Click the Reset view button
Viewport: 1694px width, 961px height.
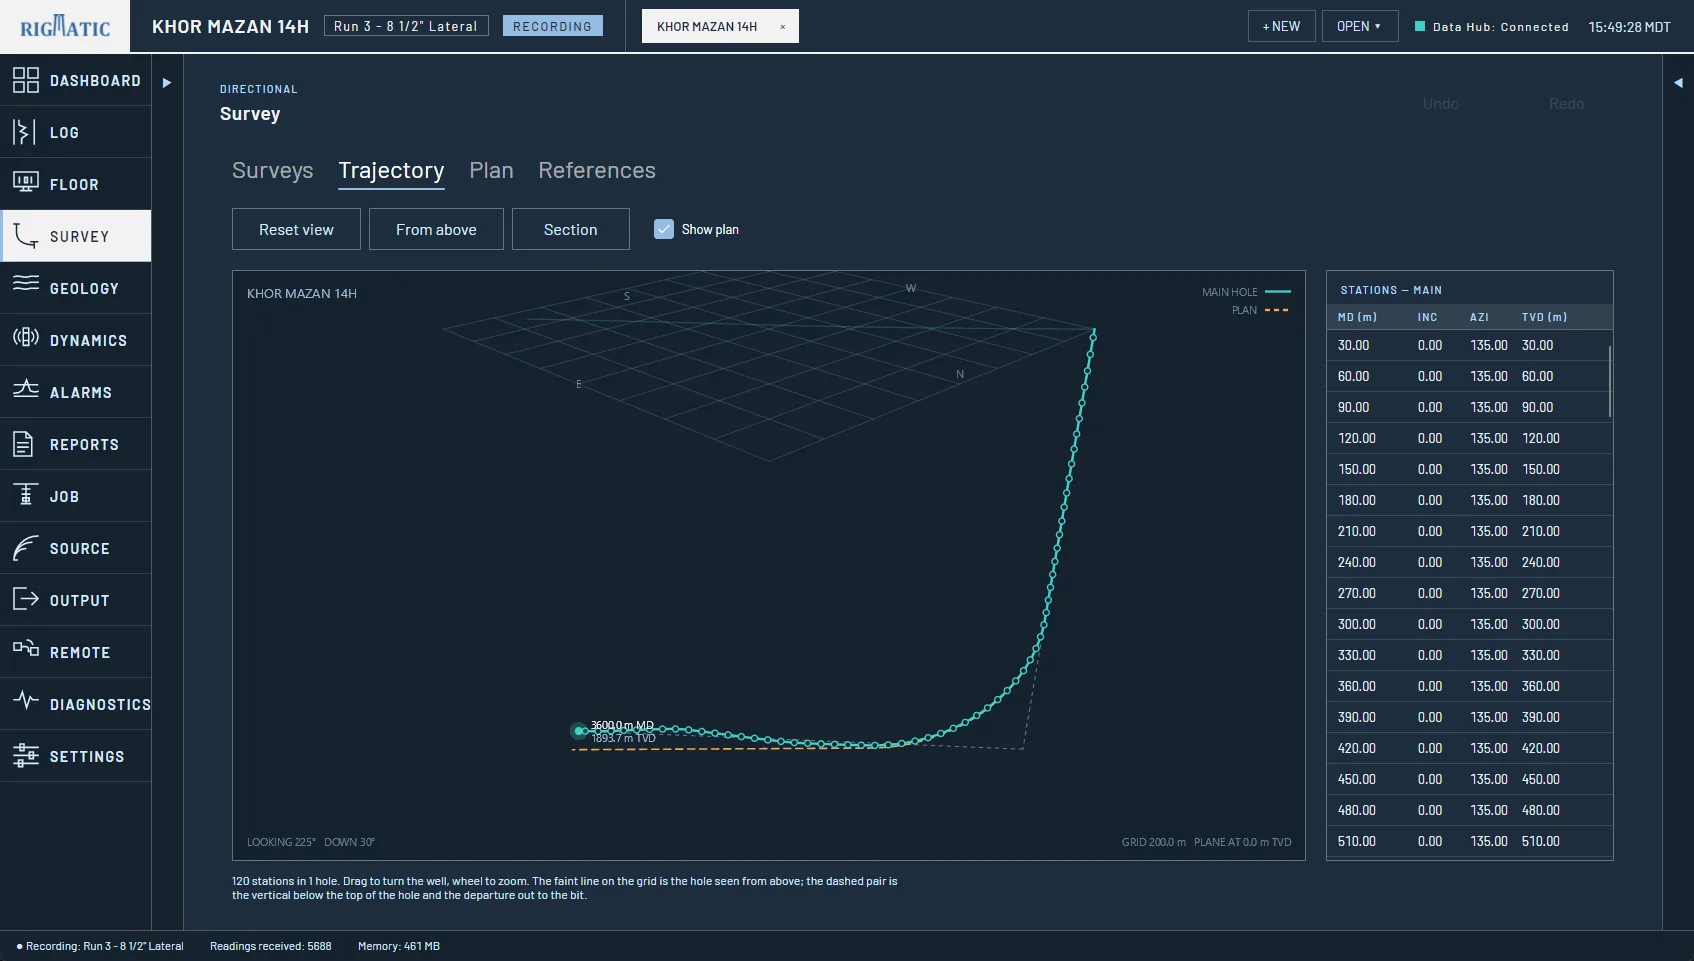point(296,229)
